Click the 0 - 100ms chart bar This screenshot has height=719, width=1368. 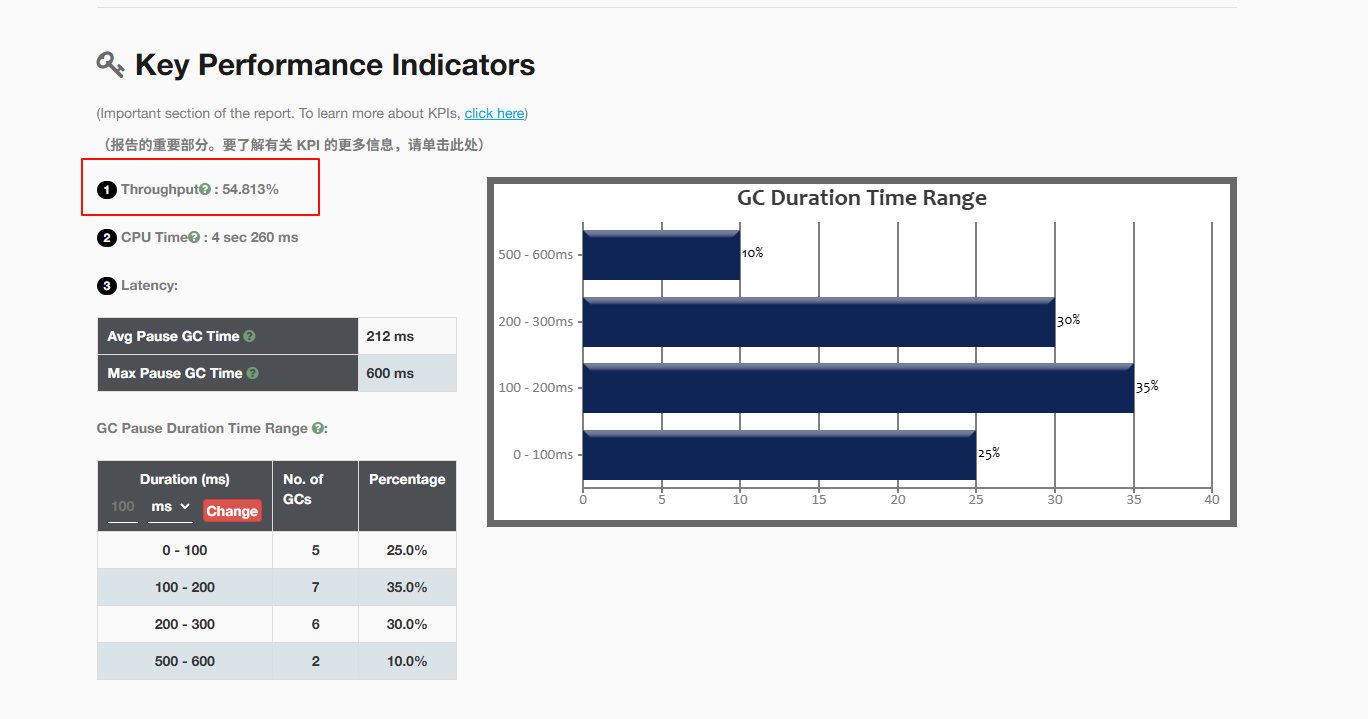[778, 455]
